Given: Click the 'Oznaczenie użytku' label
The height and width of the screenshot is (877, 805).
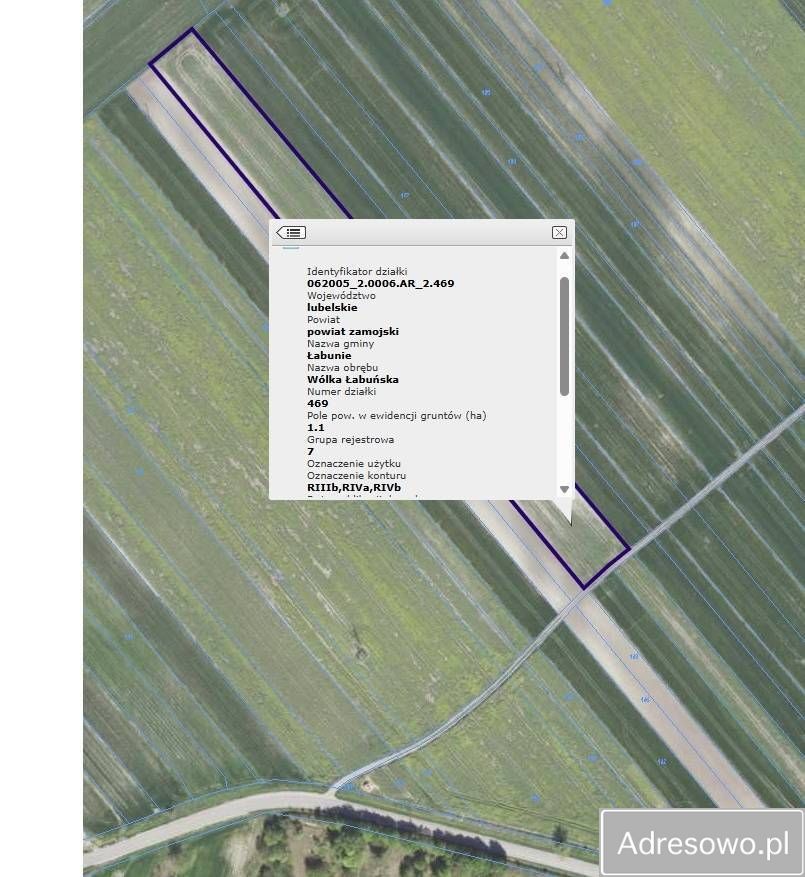Looking at the screenshot, I should (354, 464).
